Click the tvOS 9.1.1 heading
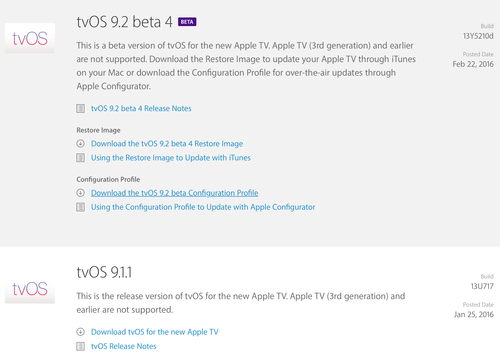This screenshot has width=500, height=363. click(104, 272)
